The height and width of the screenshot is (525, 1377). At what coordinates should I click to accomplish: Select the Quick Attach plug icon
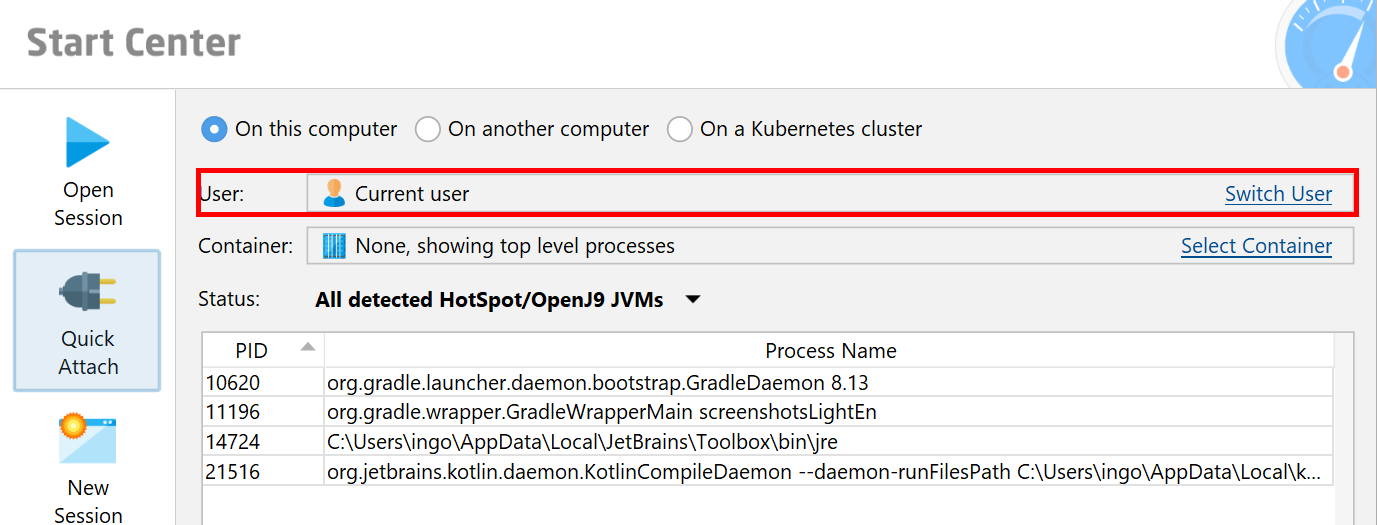pyautogui.click(x=87, y=292)
